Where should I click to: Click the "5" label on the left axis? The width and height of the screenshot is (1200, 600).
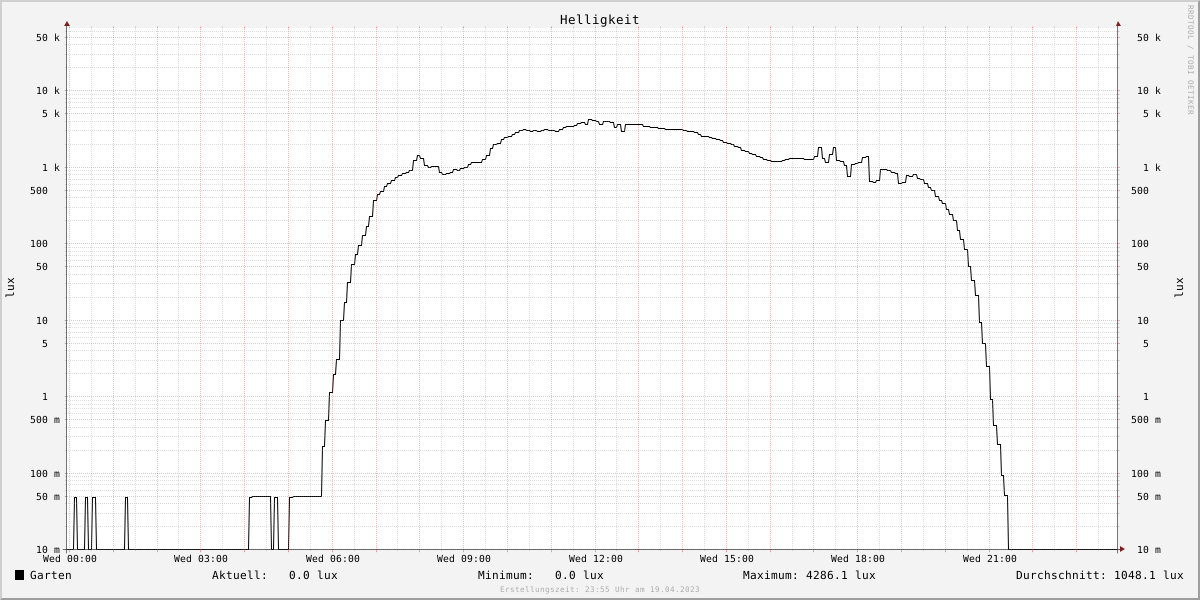tap(44, 344)
